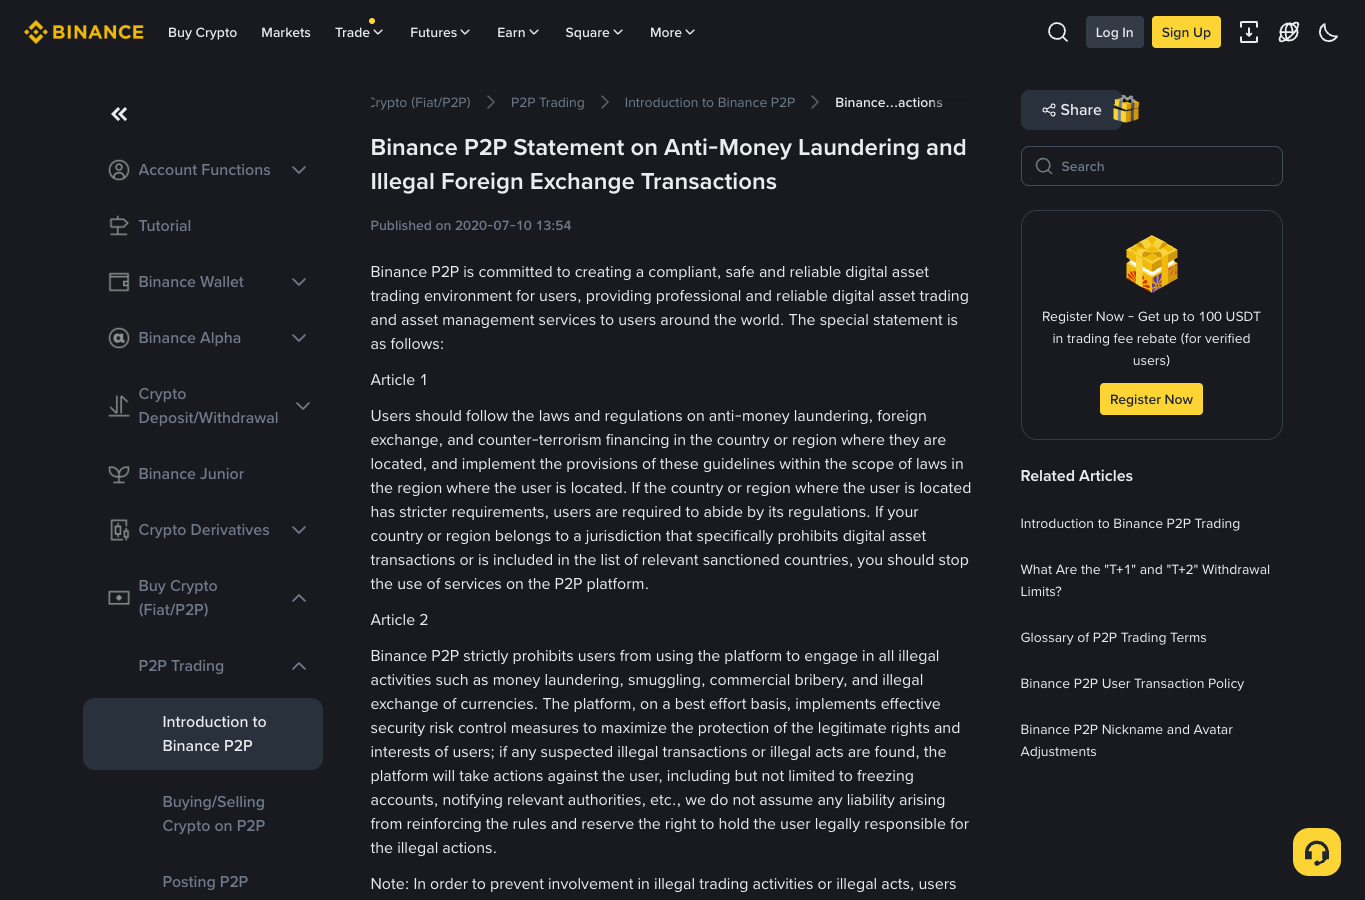Click the Account Functions user icon
The image size is (1365, 900).
tap(119, 170)
